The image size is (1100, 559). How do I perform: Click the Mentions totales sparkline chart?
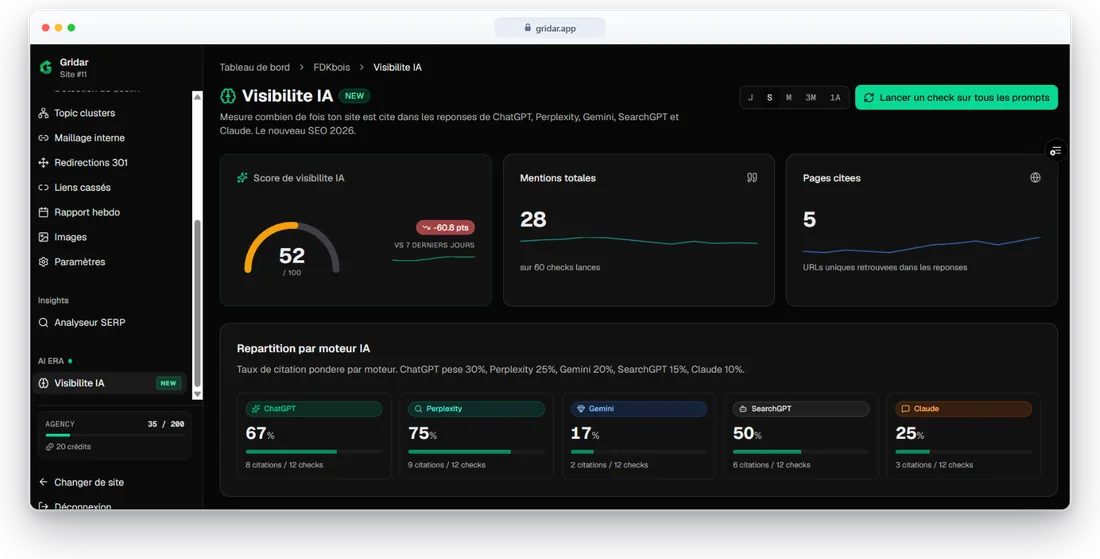638,241
